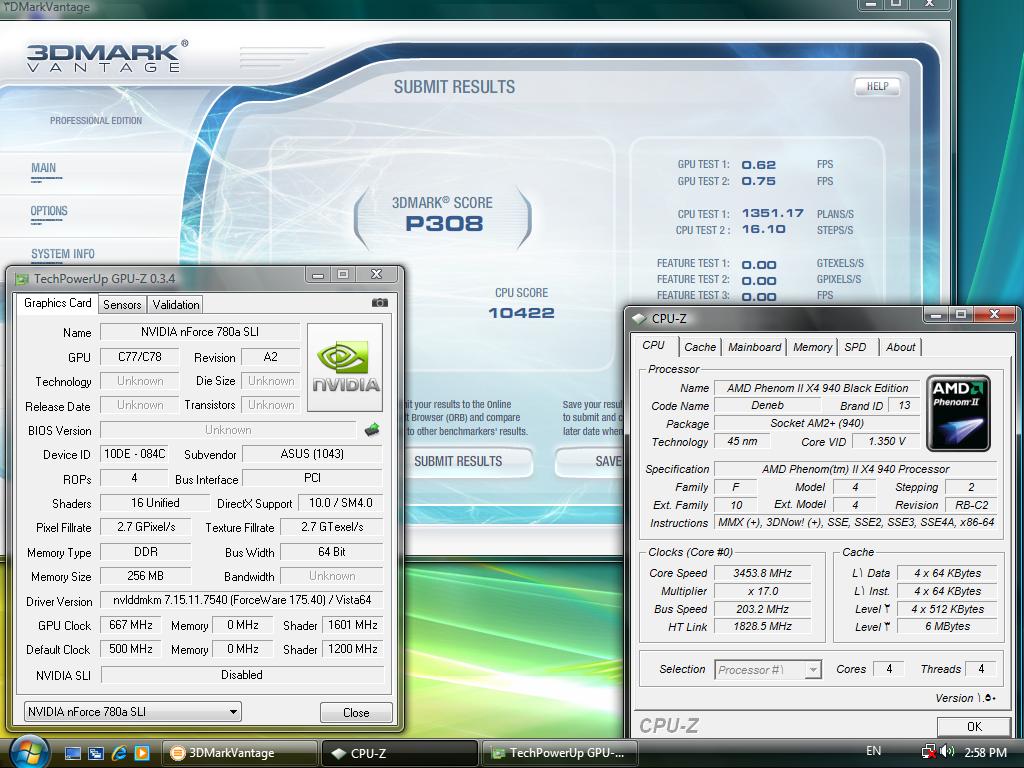This screenshot has width=1024, height=768.
Task: Click the EN language indicator in taskbar
Action: pyautogui.click(x=874, y=751)
